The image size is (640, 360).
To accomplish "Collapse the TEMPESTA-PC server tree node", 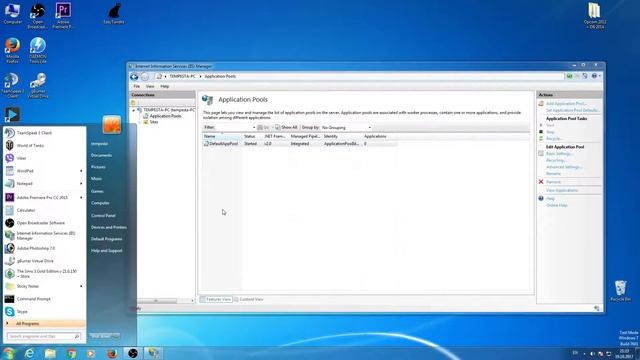I will click(x=133, y=110).
